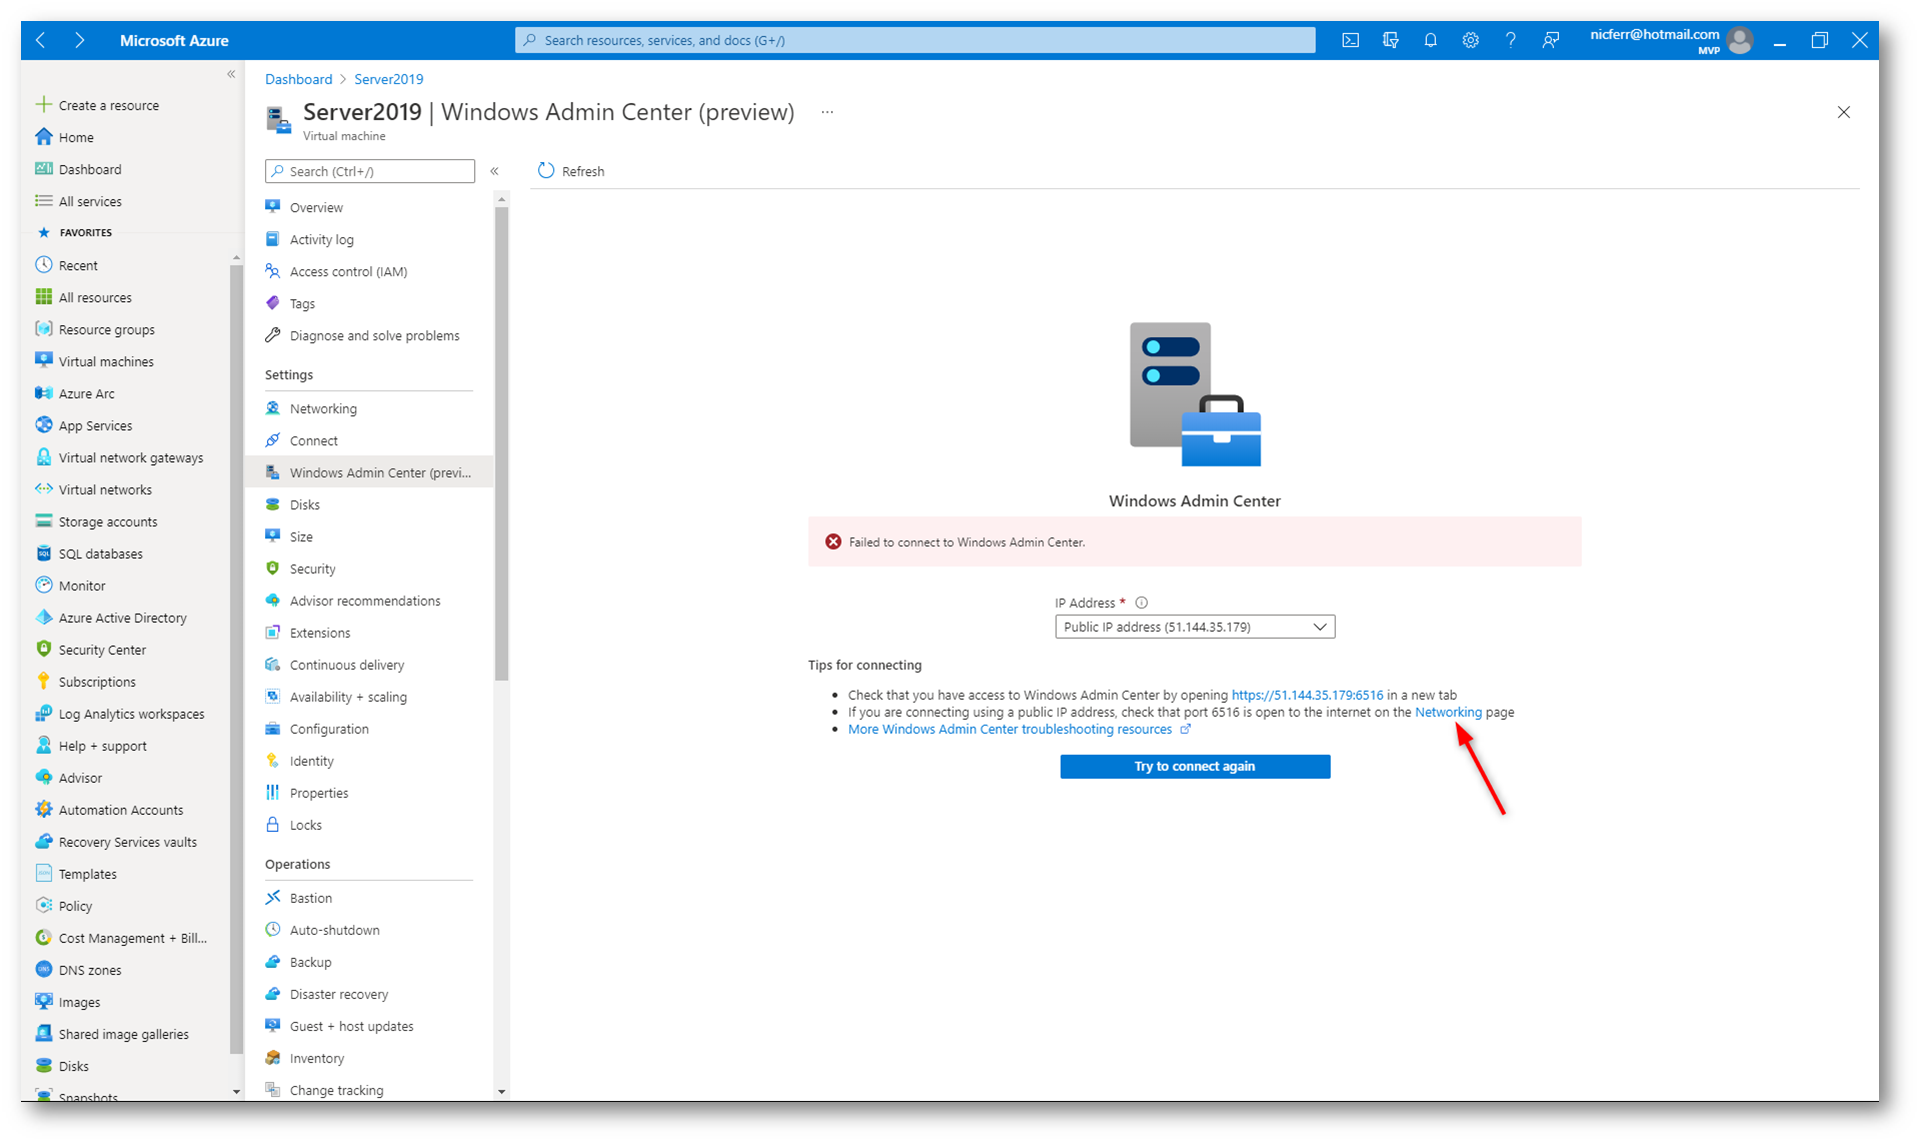
Task: Open Diagnose and solve problems
Action: click(363, 335)
